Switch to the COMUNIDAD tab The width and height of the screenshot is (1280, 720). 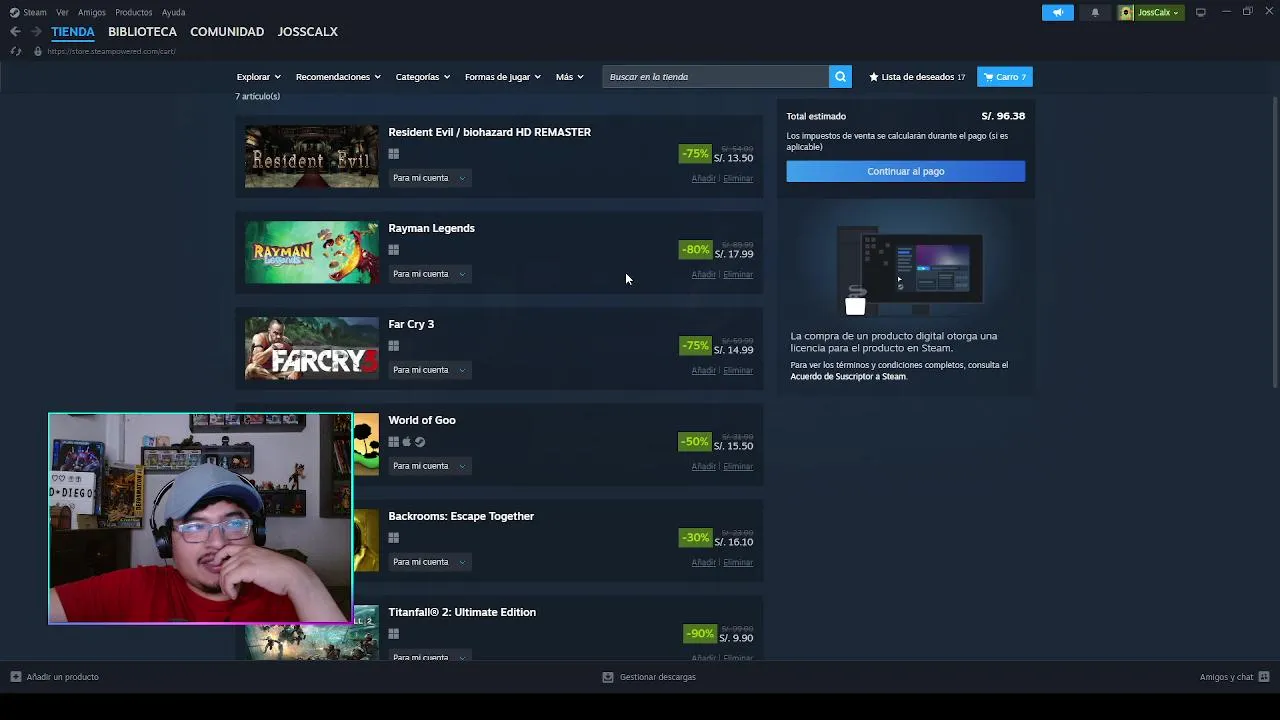(x=227, y=32)
